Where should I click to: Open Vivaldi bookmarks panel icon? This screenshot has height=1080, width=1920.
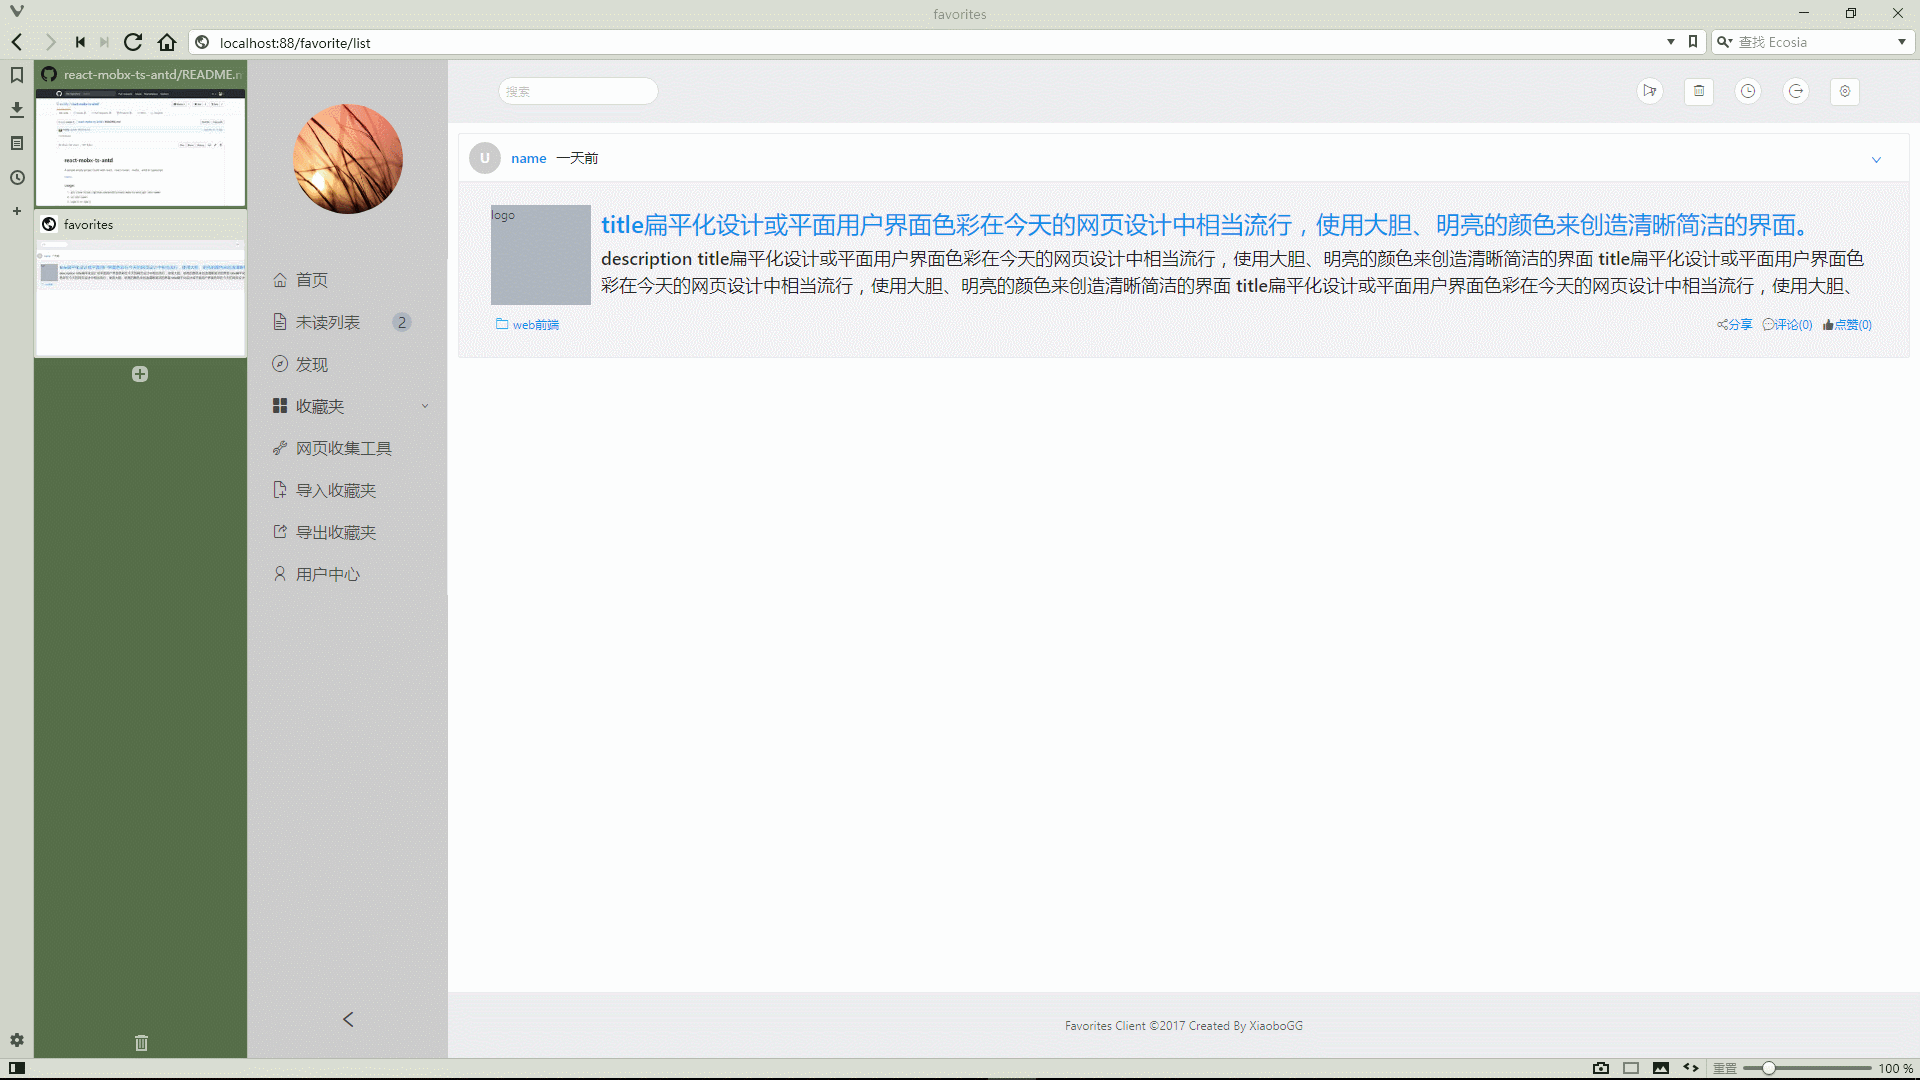pyautogui.click(x=17, y=75)
